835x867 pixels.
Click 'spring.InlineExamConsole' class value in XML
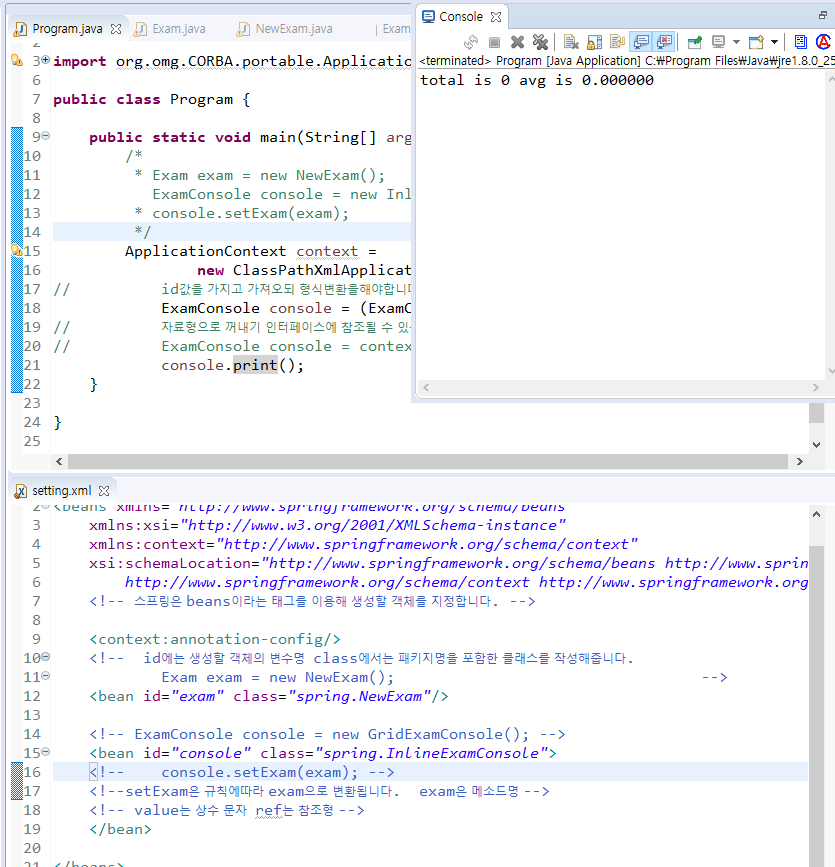click(431, 753)
